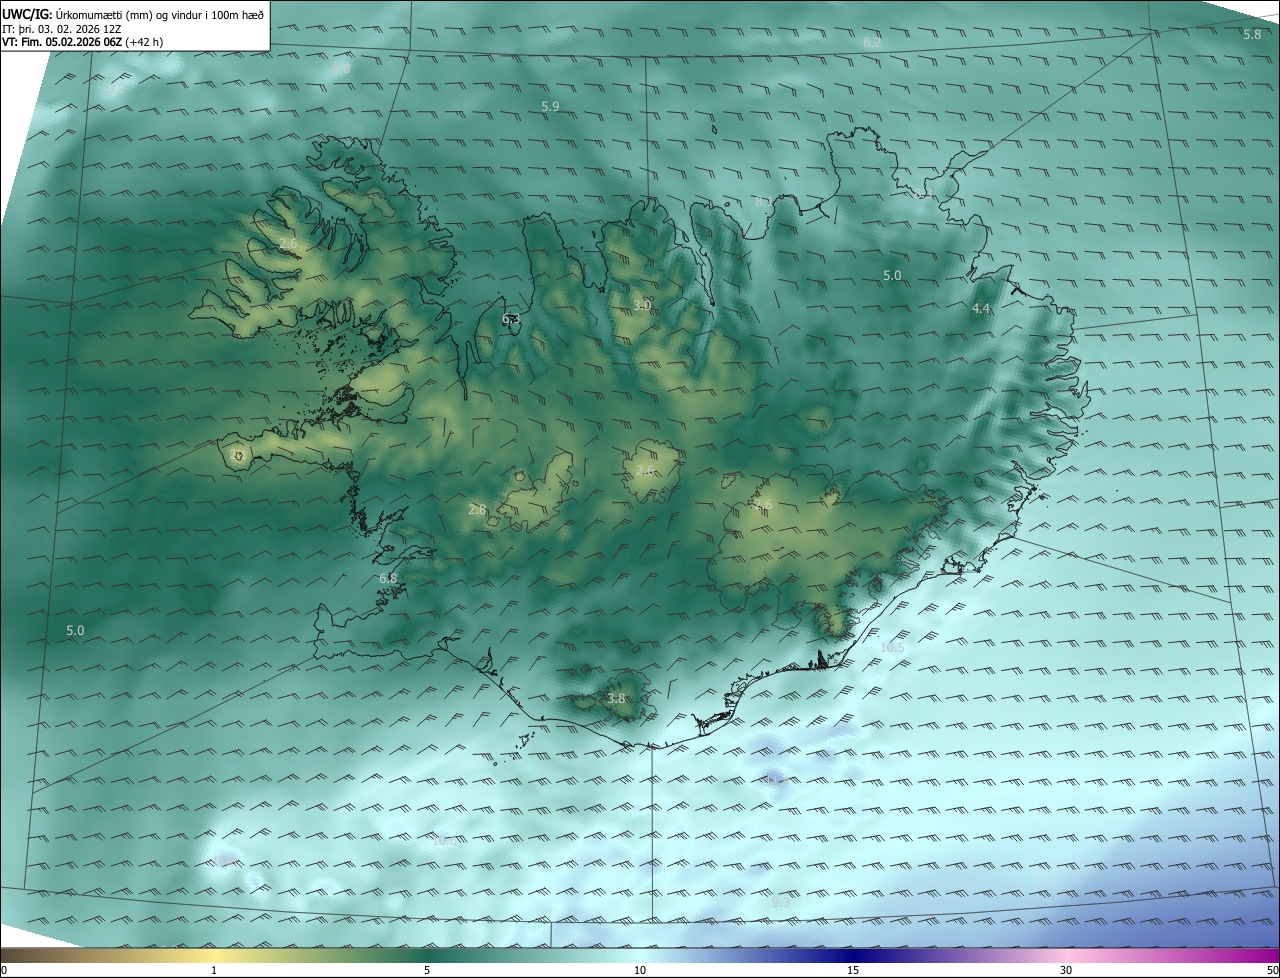
Task: Click the 2.8 value on the map
Action: [477, 509]
